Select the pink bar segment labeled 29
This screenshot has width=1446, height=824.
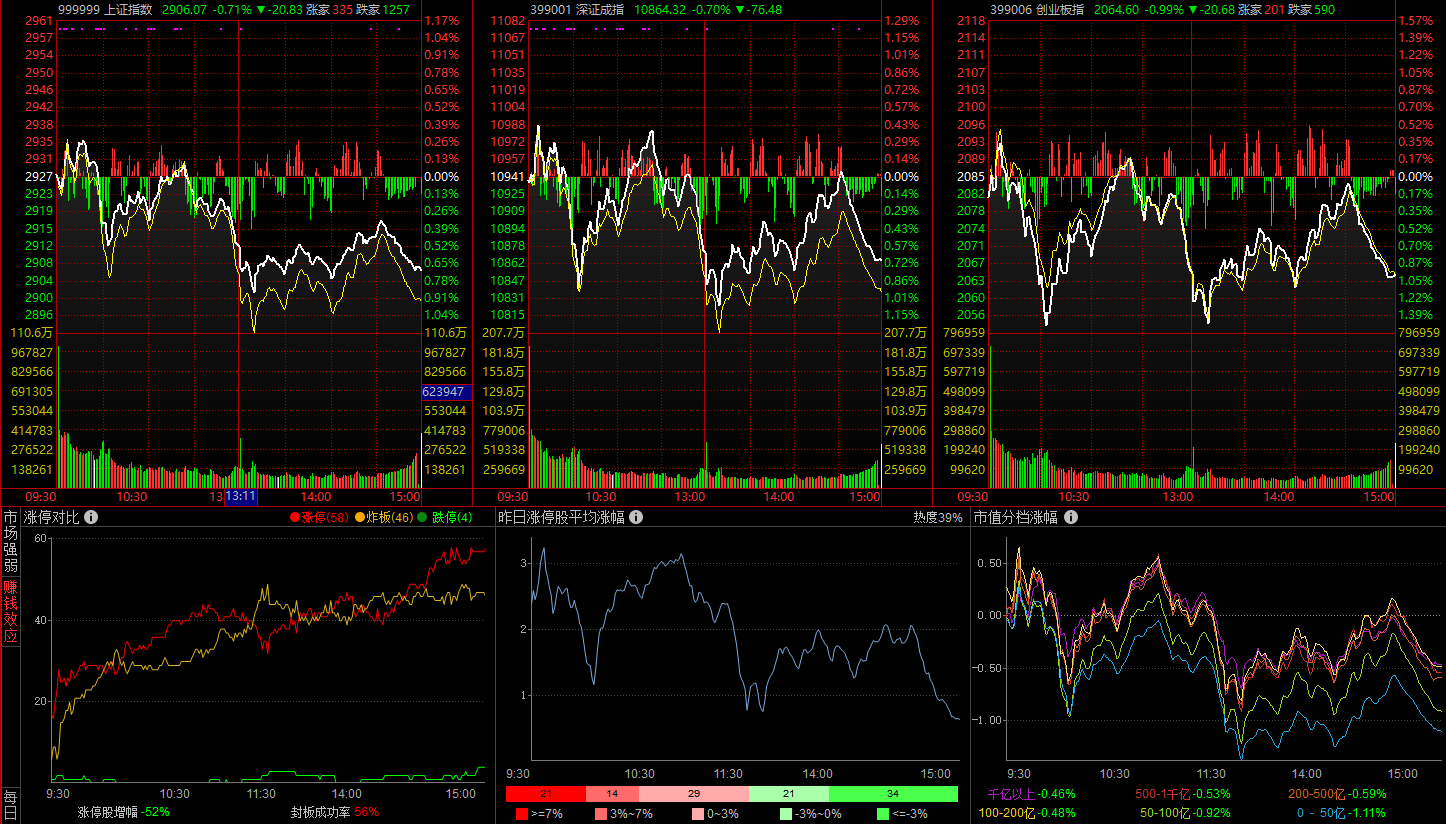pos(693,794)
